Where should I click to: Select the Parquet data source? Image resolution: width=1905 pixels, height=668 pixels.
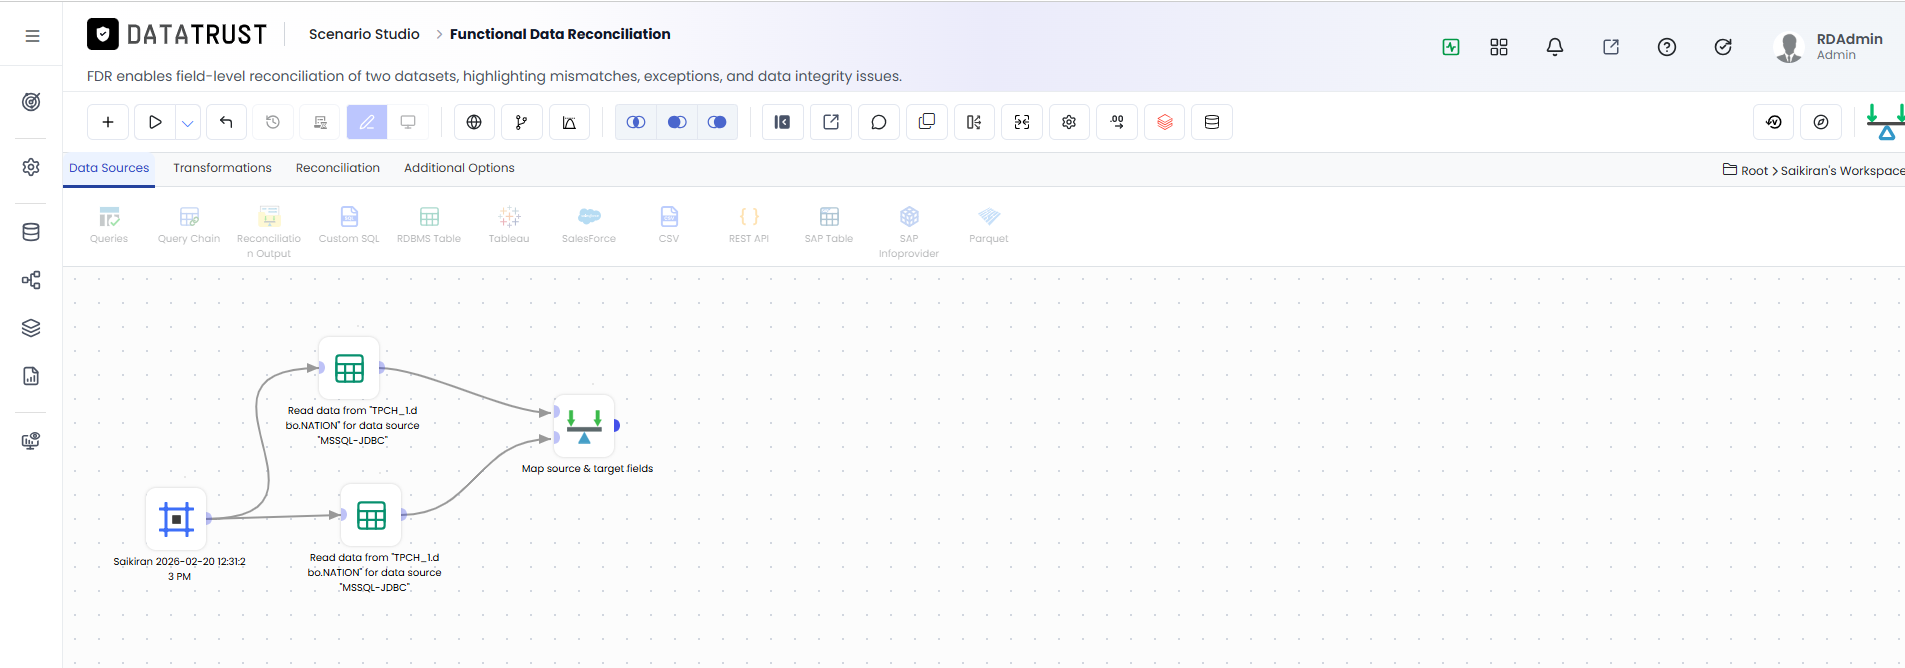click(989, 225)
